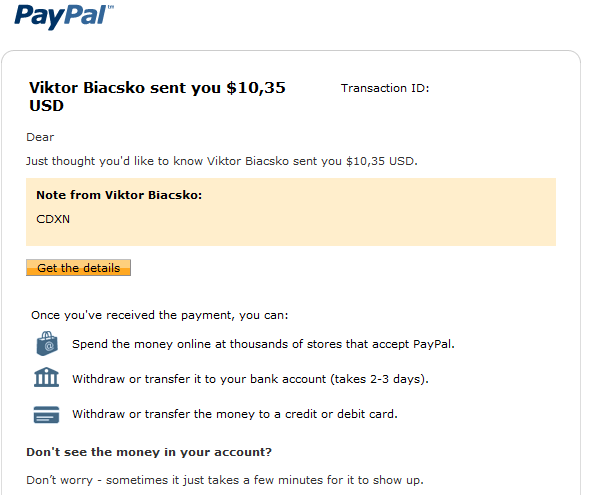Click the Transaction ID label
Image resolution: width=591 pixels, height=495 pixels.
[x=385, y=88]
